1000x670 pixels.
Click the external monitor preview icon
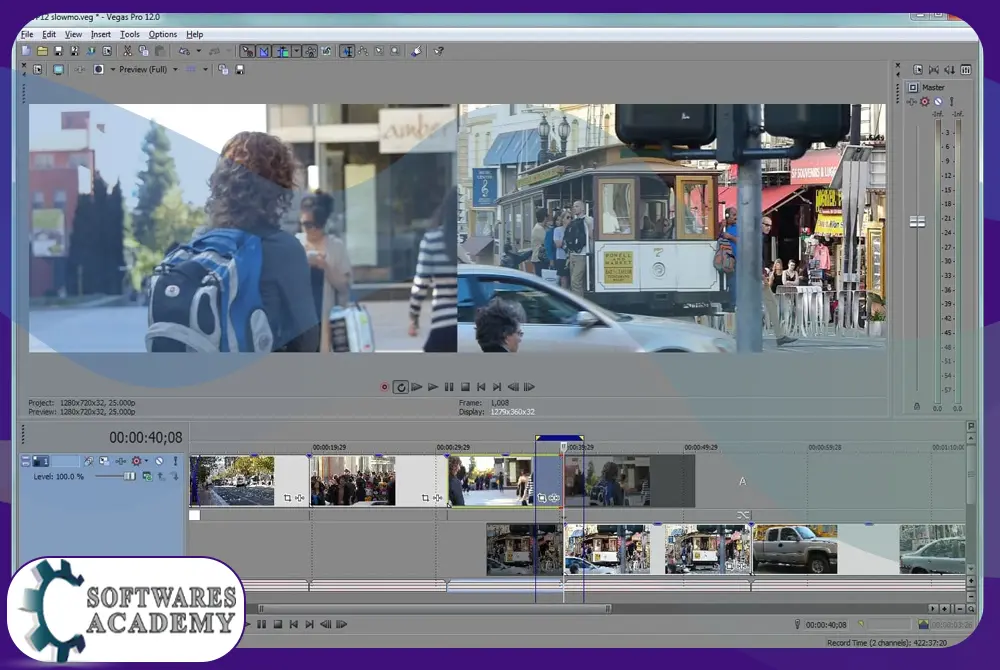point(58,69)
